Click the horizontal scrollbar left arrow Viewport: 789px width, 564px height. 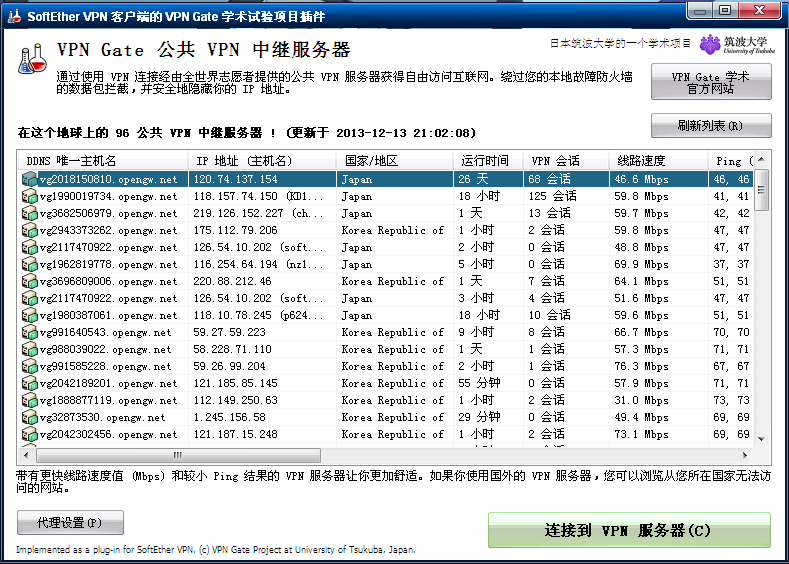(x=26, y=455)
